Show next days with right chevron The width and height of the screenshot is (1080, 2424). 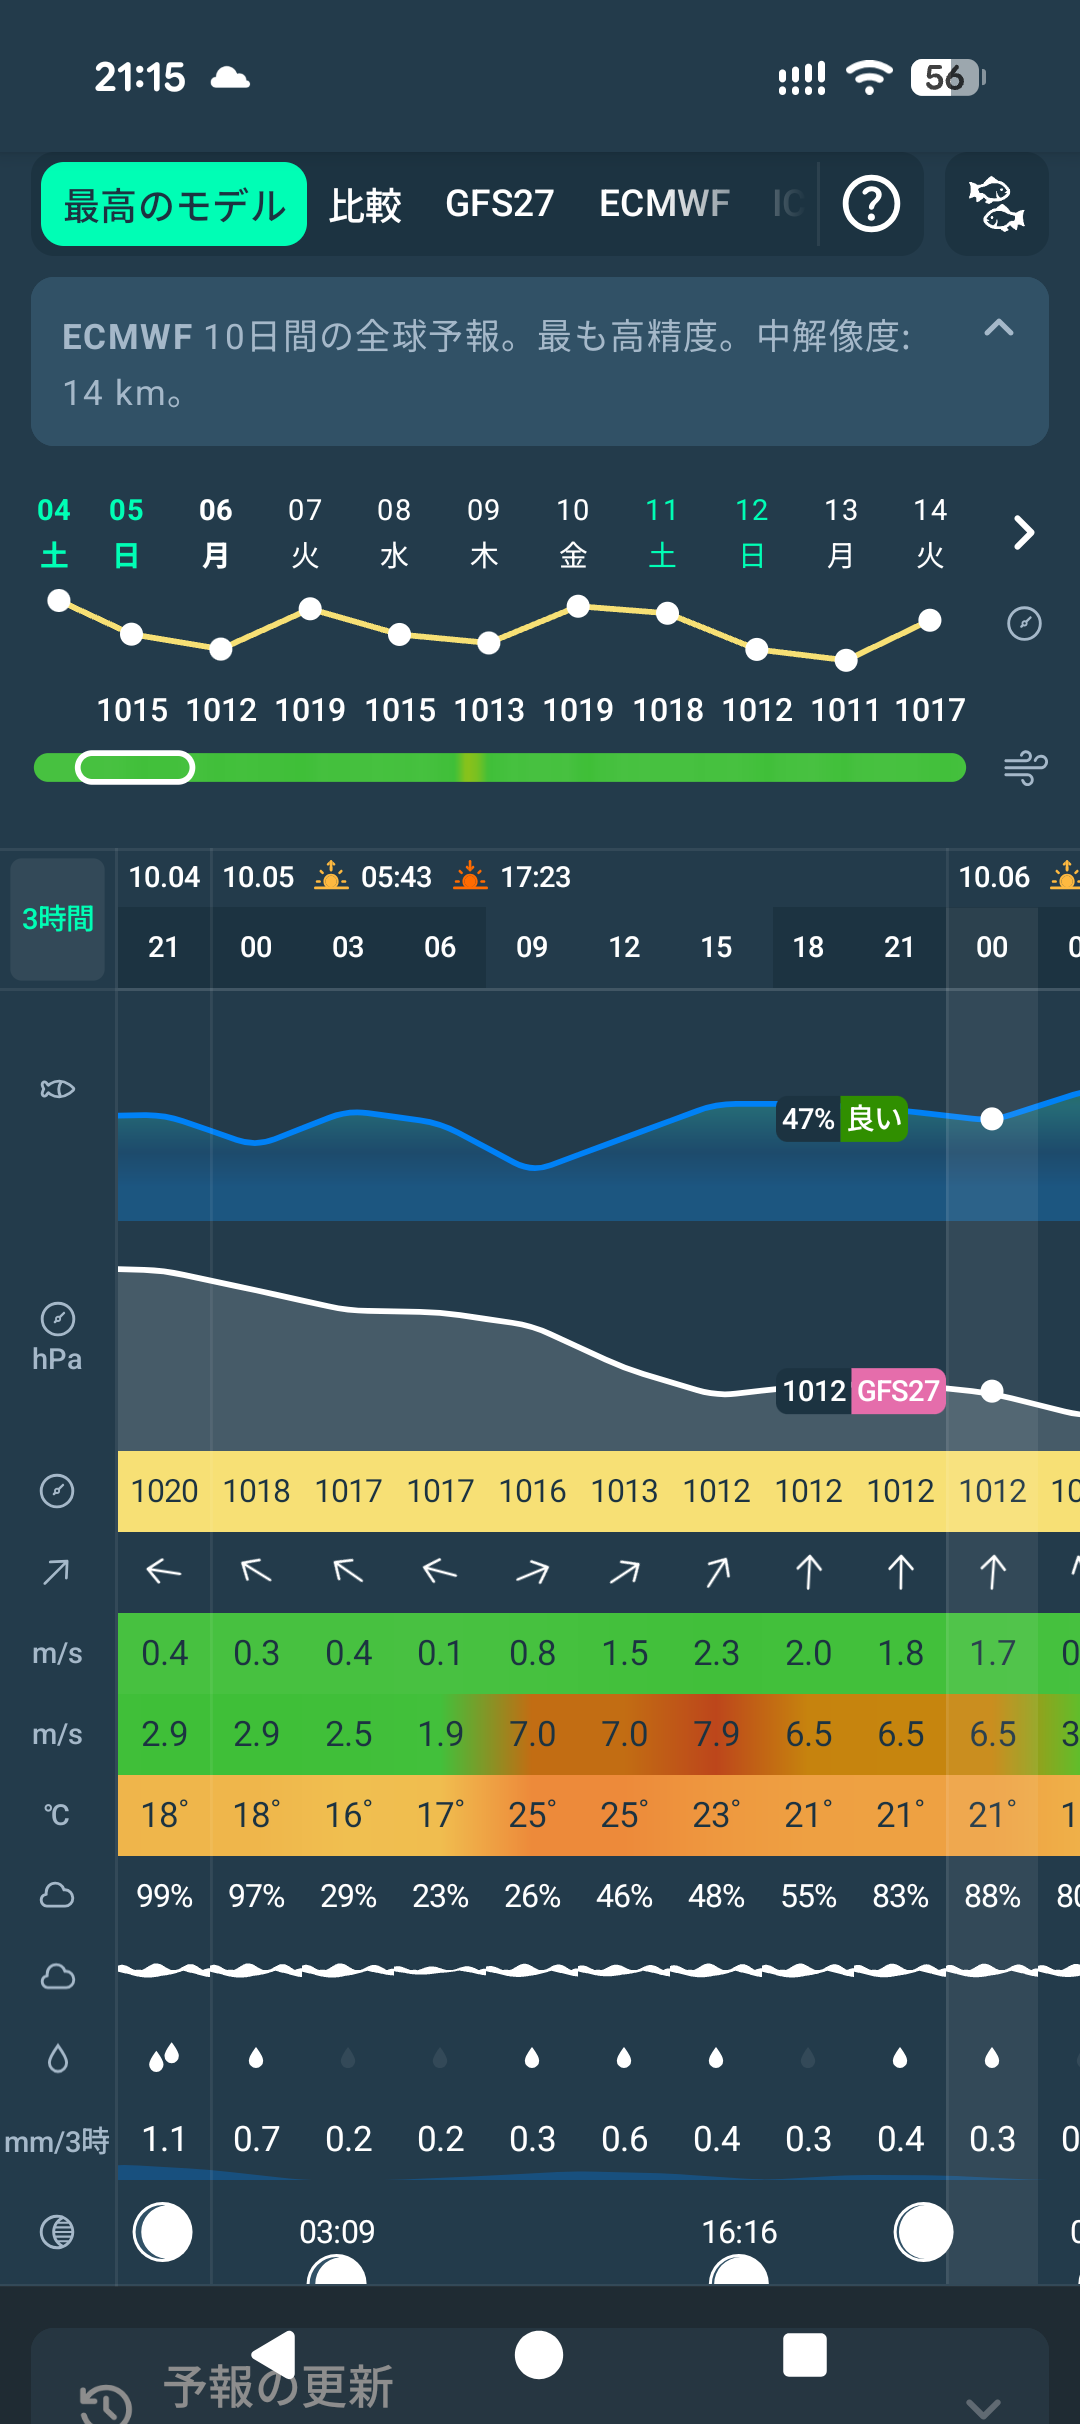(1023, 533)
